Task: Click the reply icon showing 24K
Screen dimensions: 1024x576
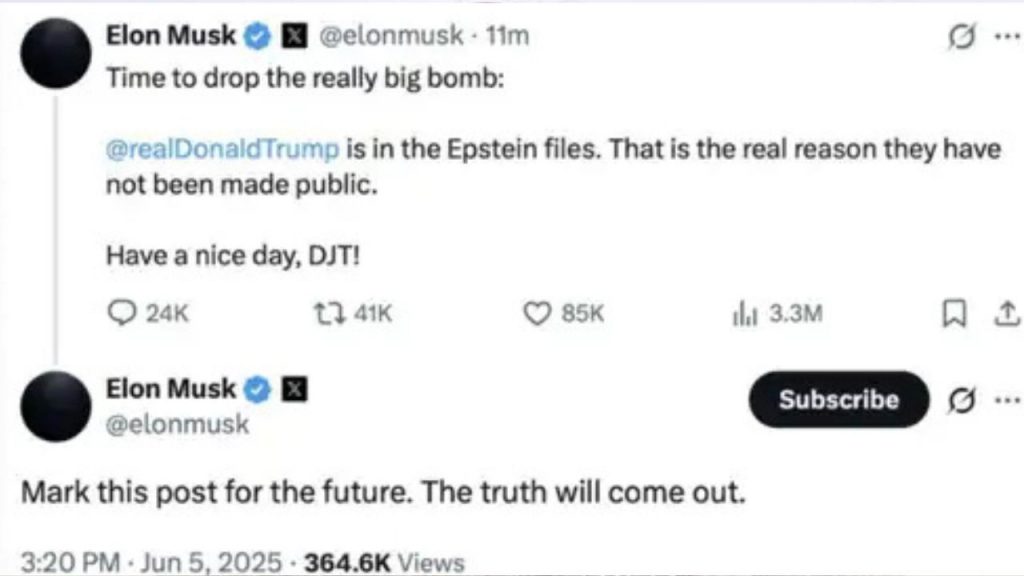Action: 121,314
